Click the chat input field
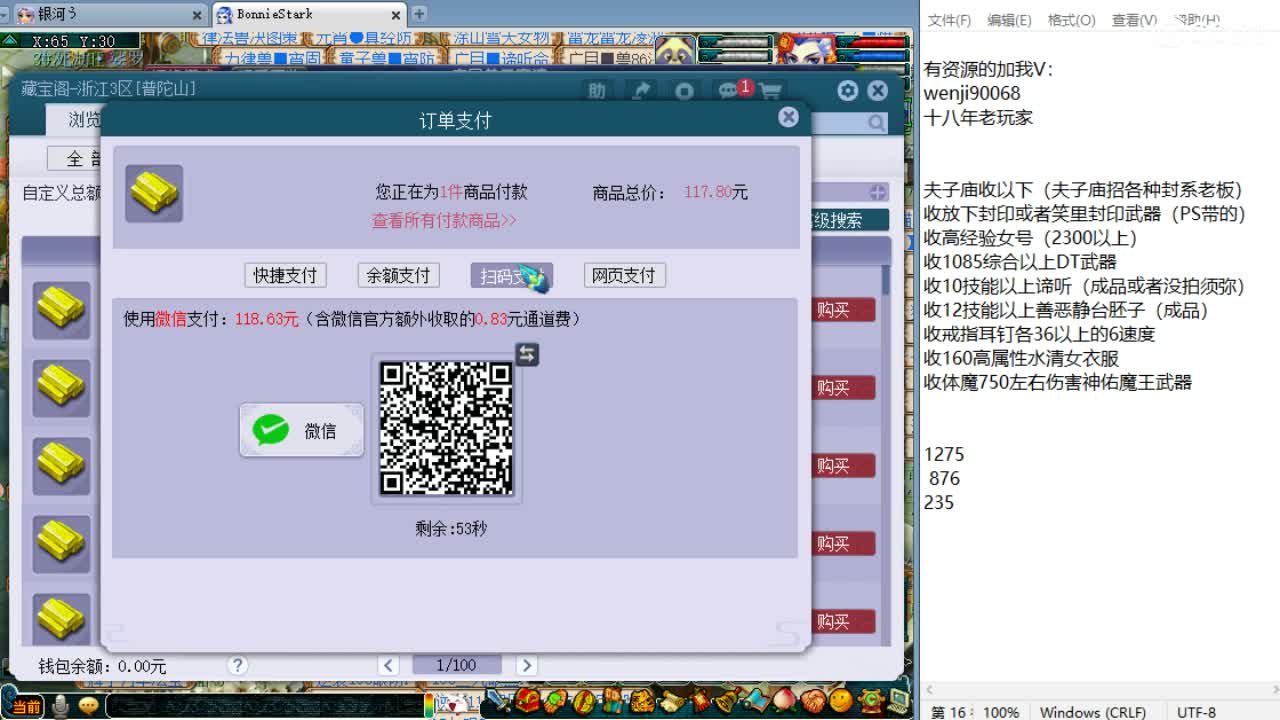 pos(265,706)
